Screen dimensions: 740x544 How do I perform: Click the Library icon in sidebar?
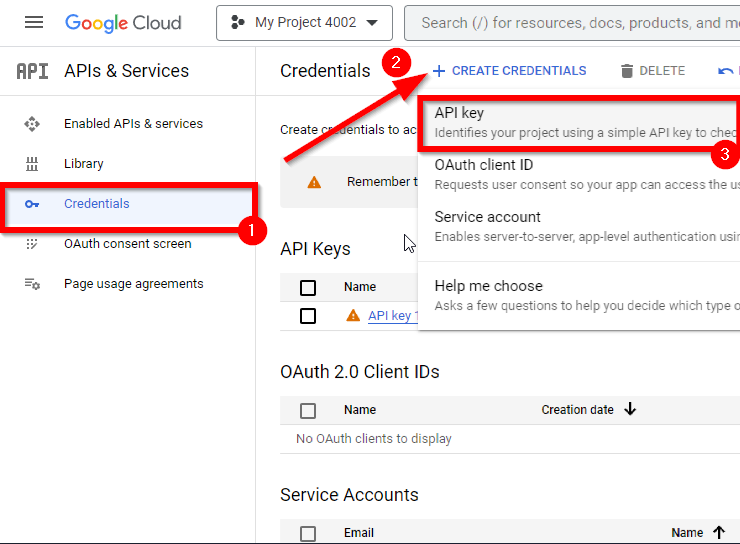[x=32, y=164]
